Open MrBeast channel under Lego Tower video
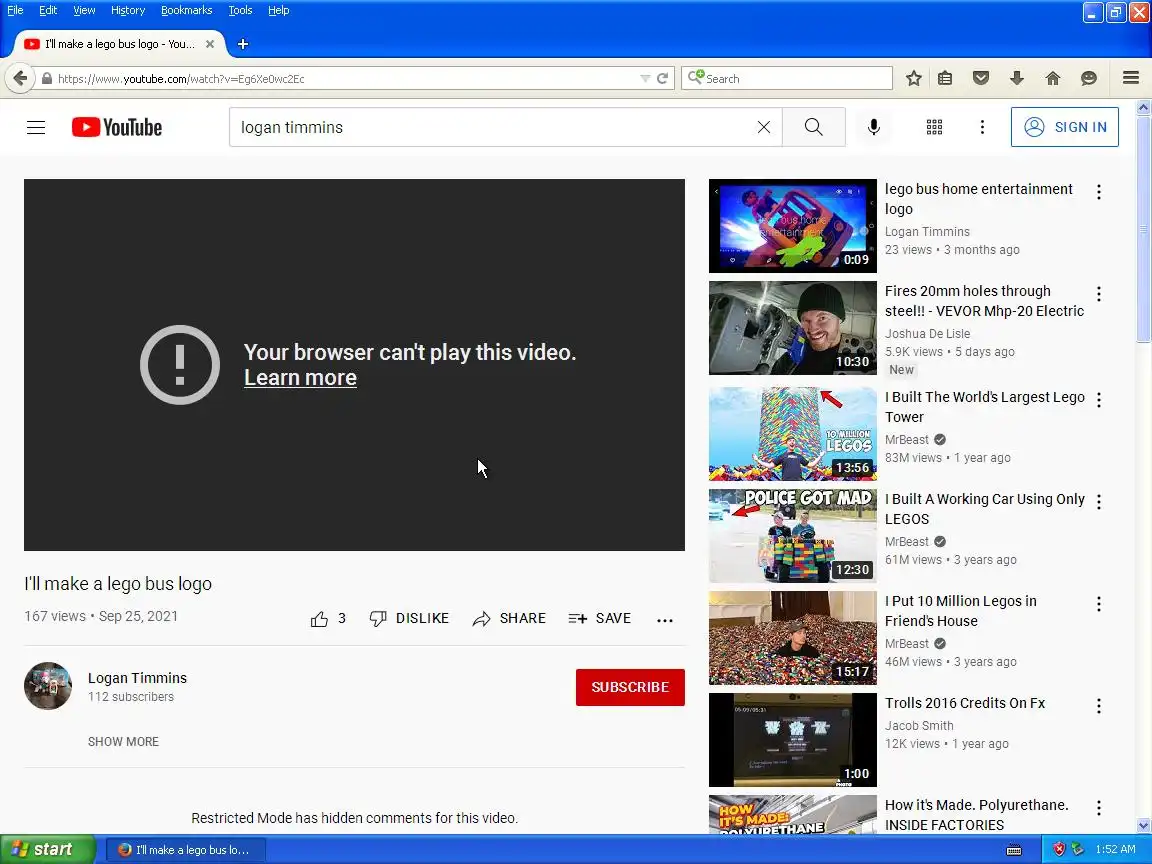 [907, 439]
